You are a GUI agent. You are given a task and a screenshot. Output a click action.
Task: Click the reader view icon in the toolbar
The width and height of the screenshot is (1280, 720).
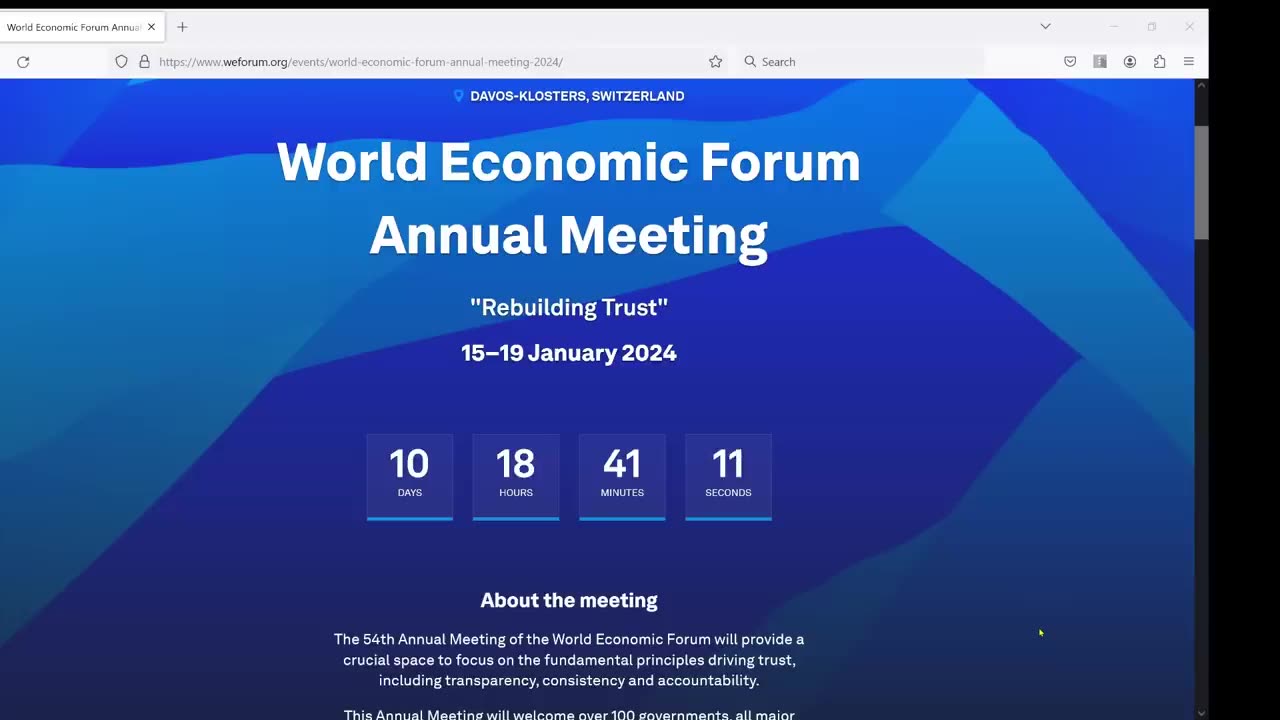tap(1100, 62)
